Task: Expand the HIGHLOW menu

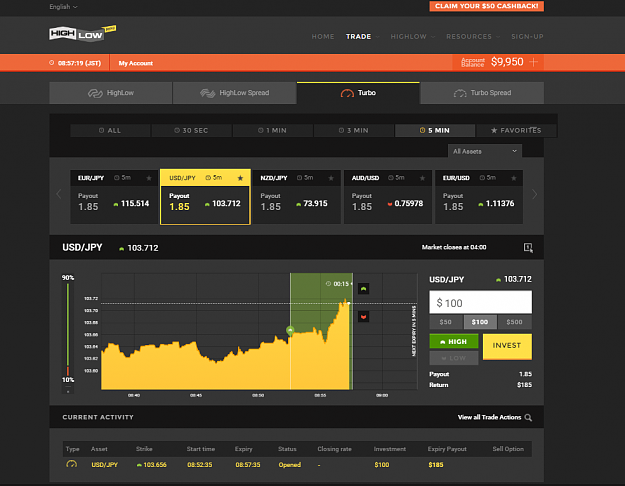Action: pyautogui.click(x=412, y=37)
